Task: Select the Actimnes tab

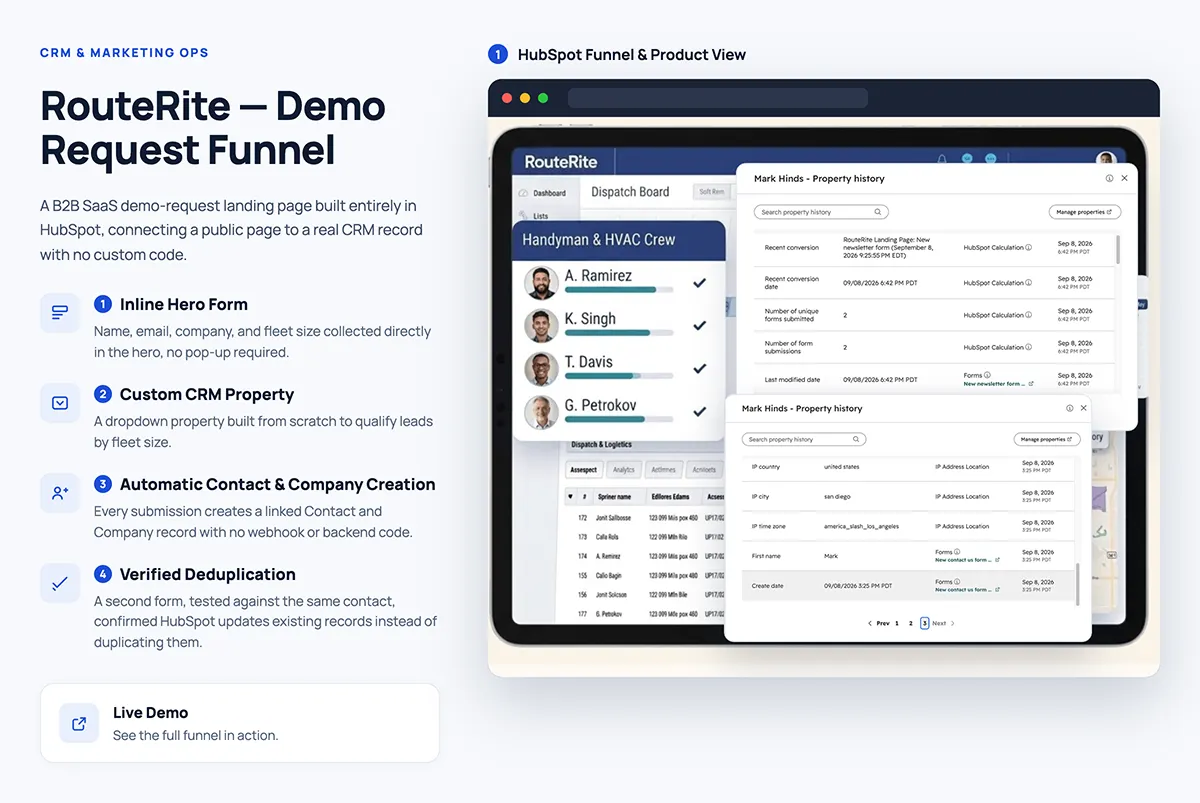Action: point(663,469)
